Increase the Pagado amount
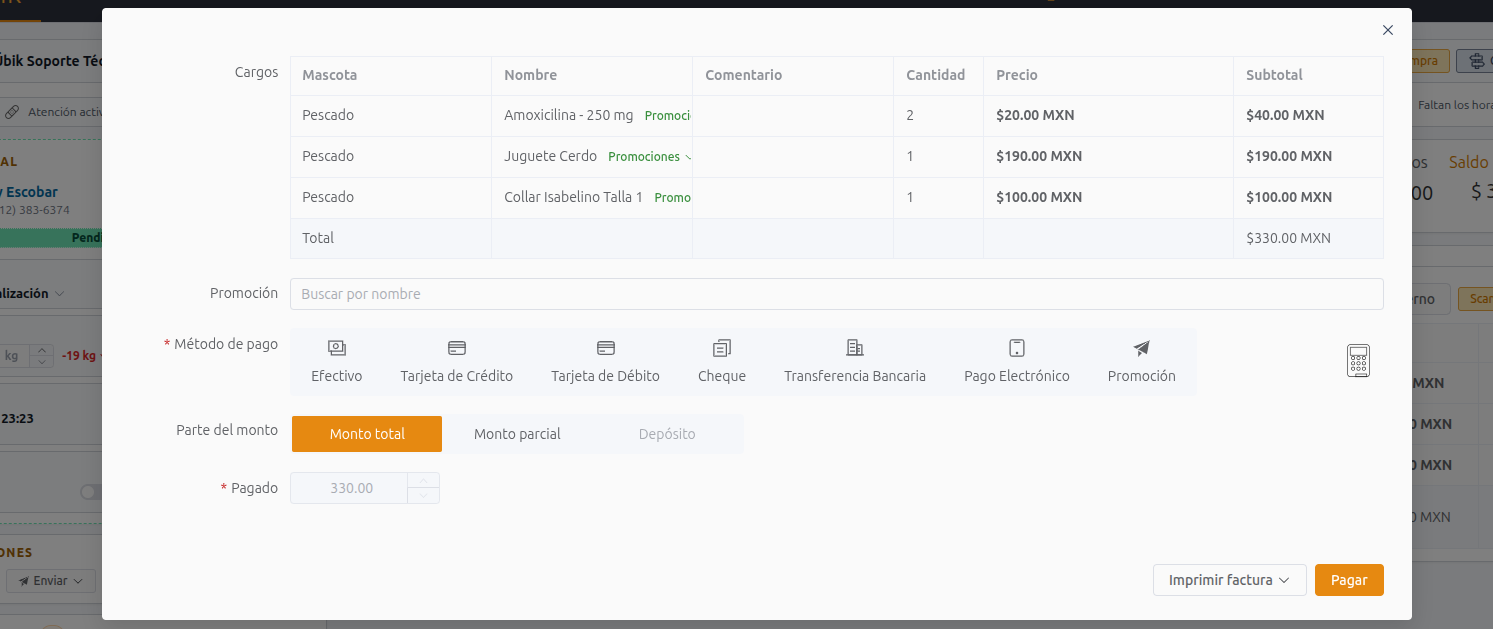This screenshot has width=1493, height=629. click(x=424, y=481)
